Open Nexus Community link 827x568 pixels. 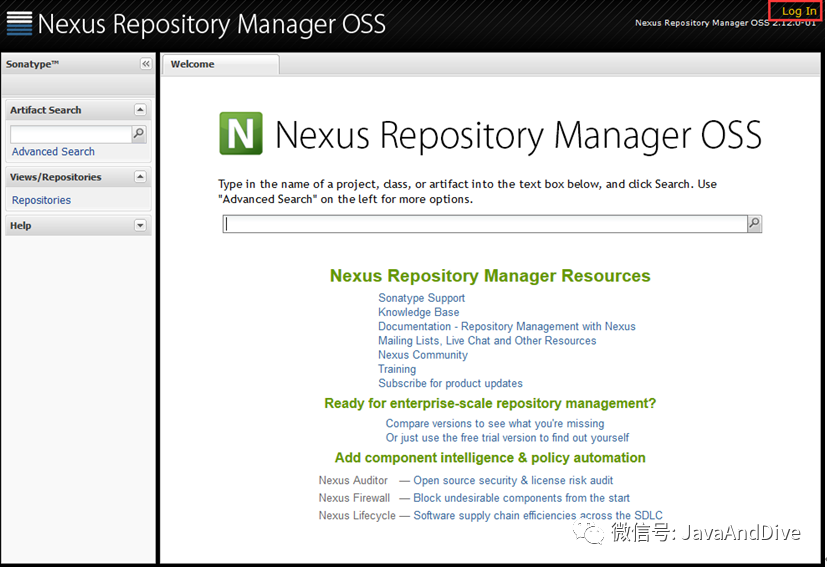point(423,355)
